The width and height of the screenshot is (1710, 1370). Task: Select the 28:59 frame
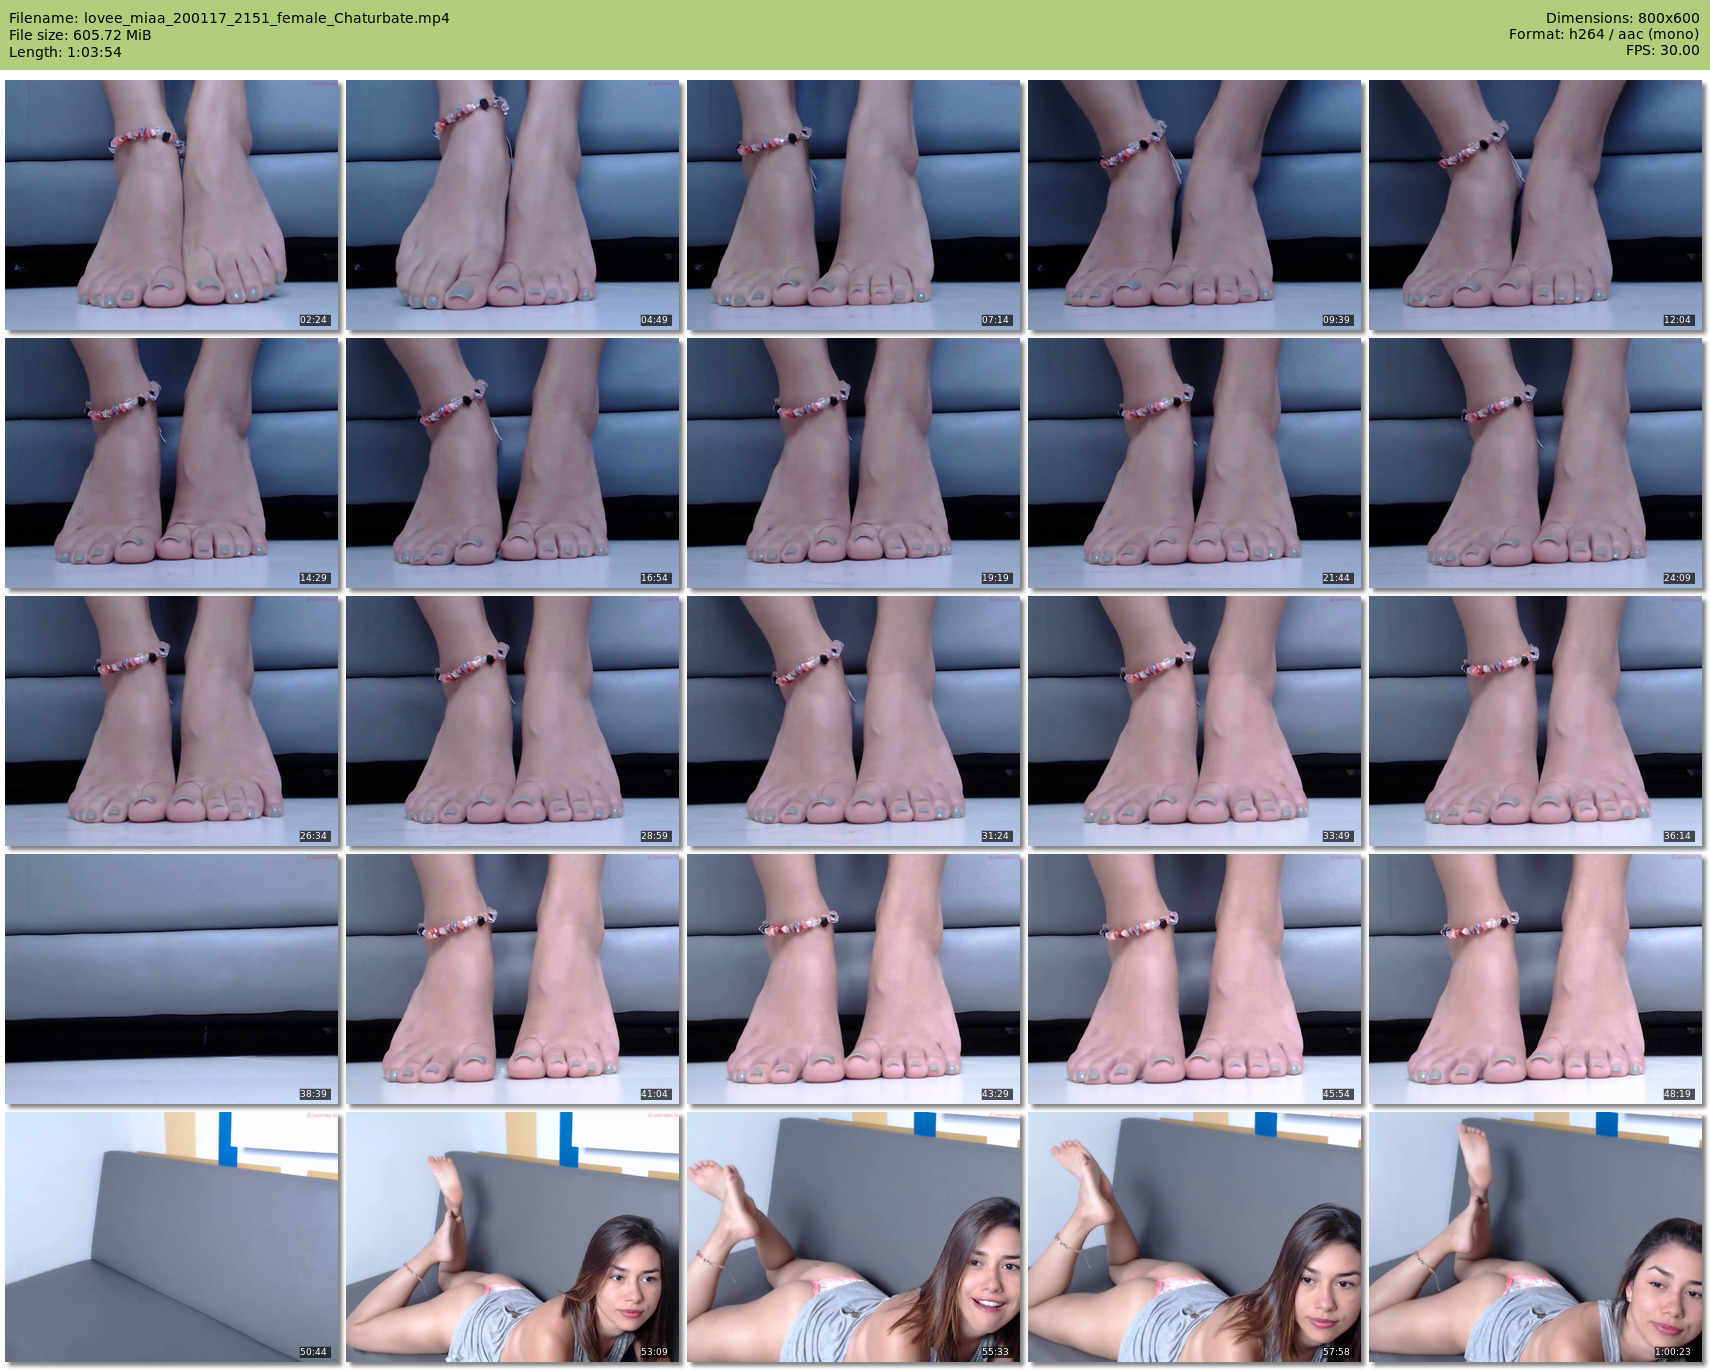tap(512, 721)
